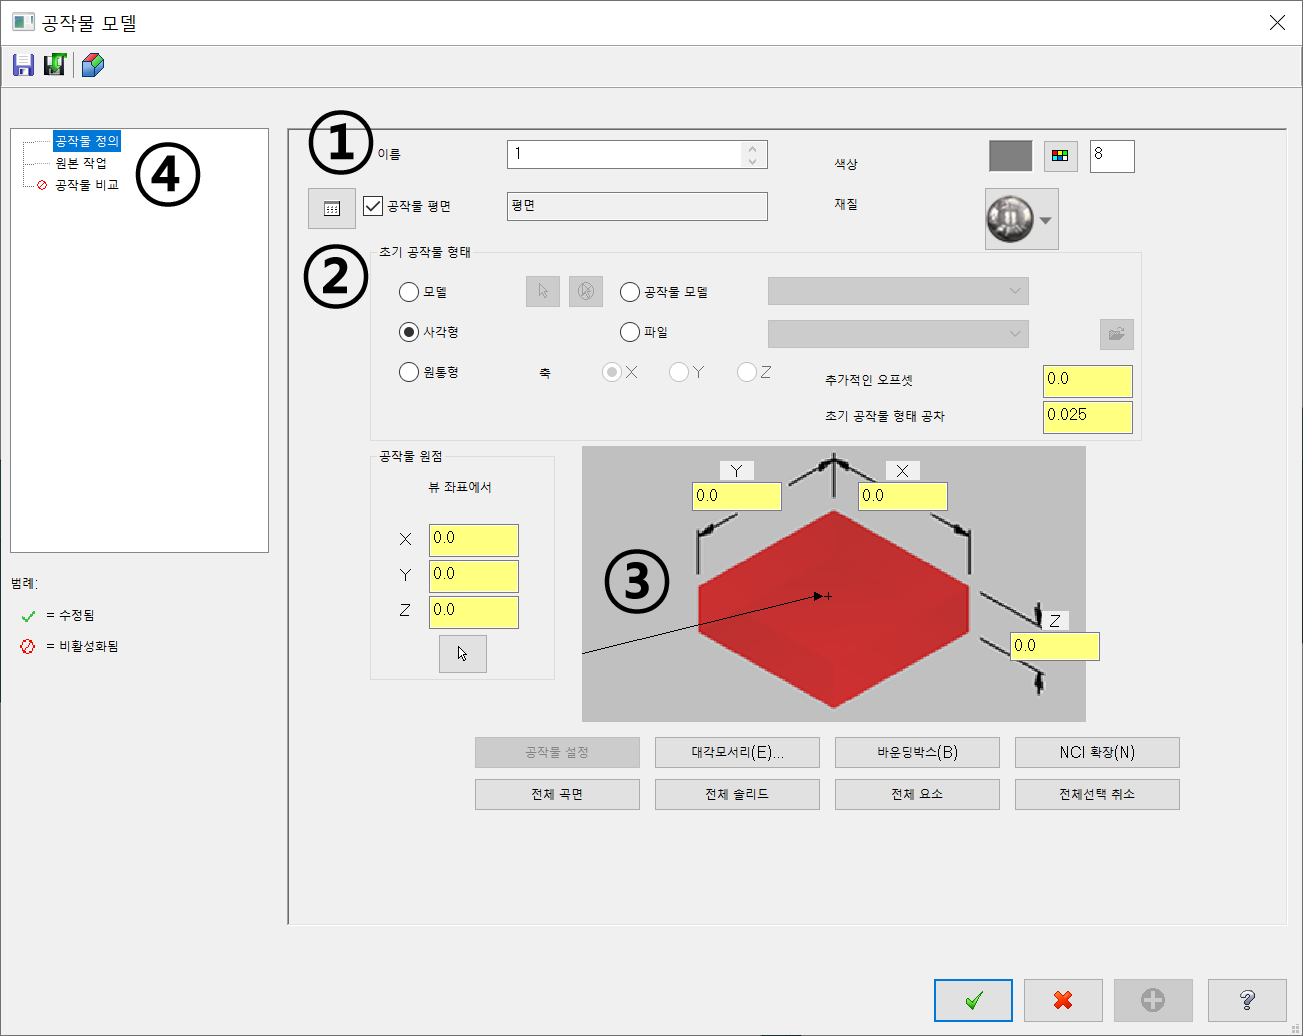Click the origin Y coordinate field
This screenshot has width=1303, height=1036.
(474, 576)
